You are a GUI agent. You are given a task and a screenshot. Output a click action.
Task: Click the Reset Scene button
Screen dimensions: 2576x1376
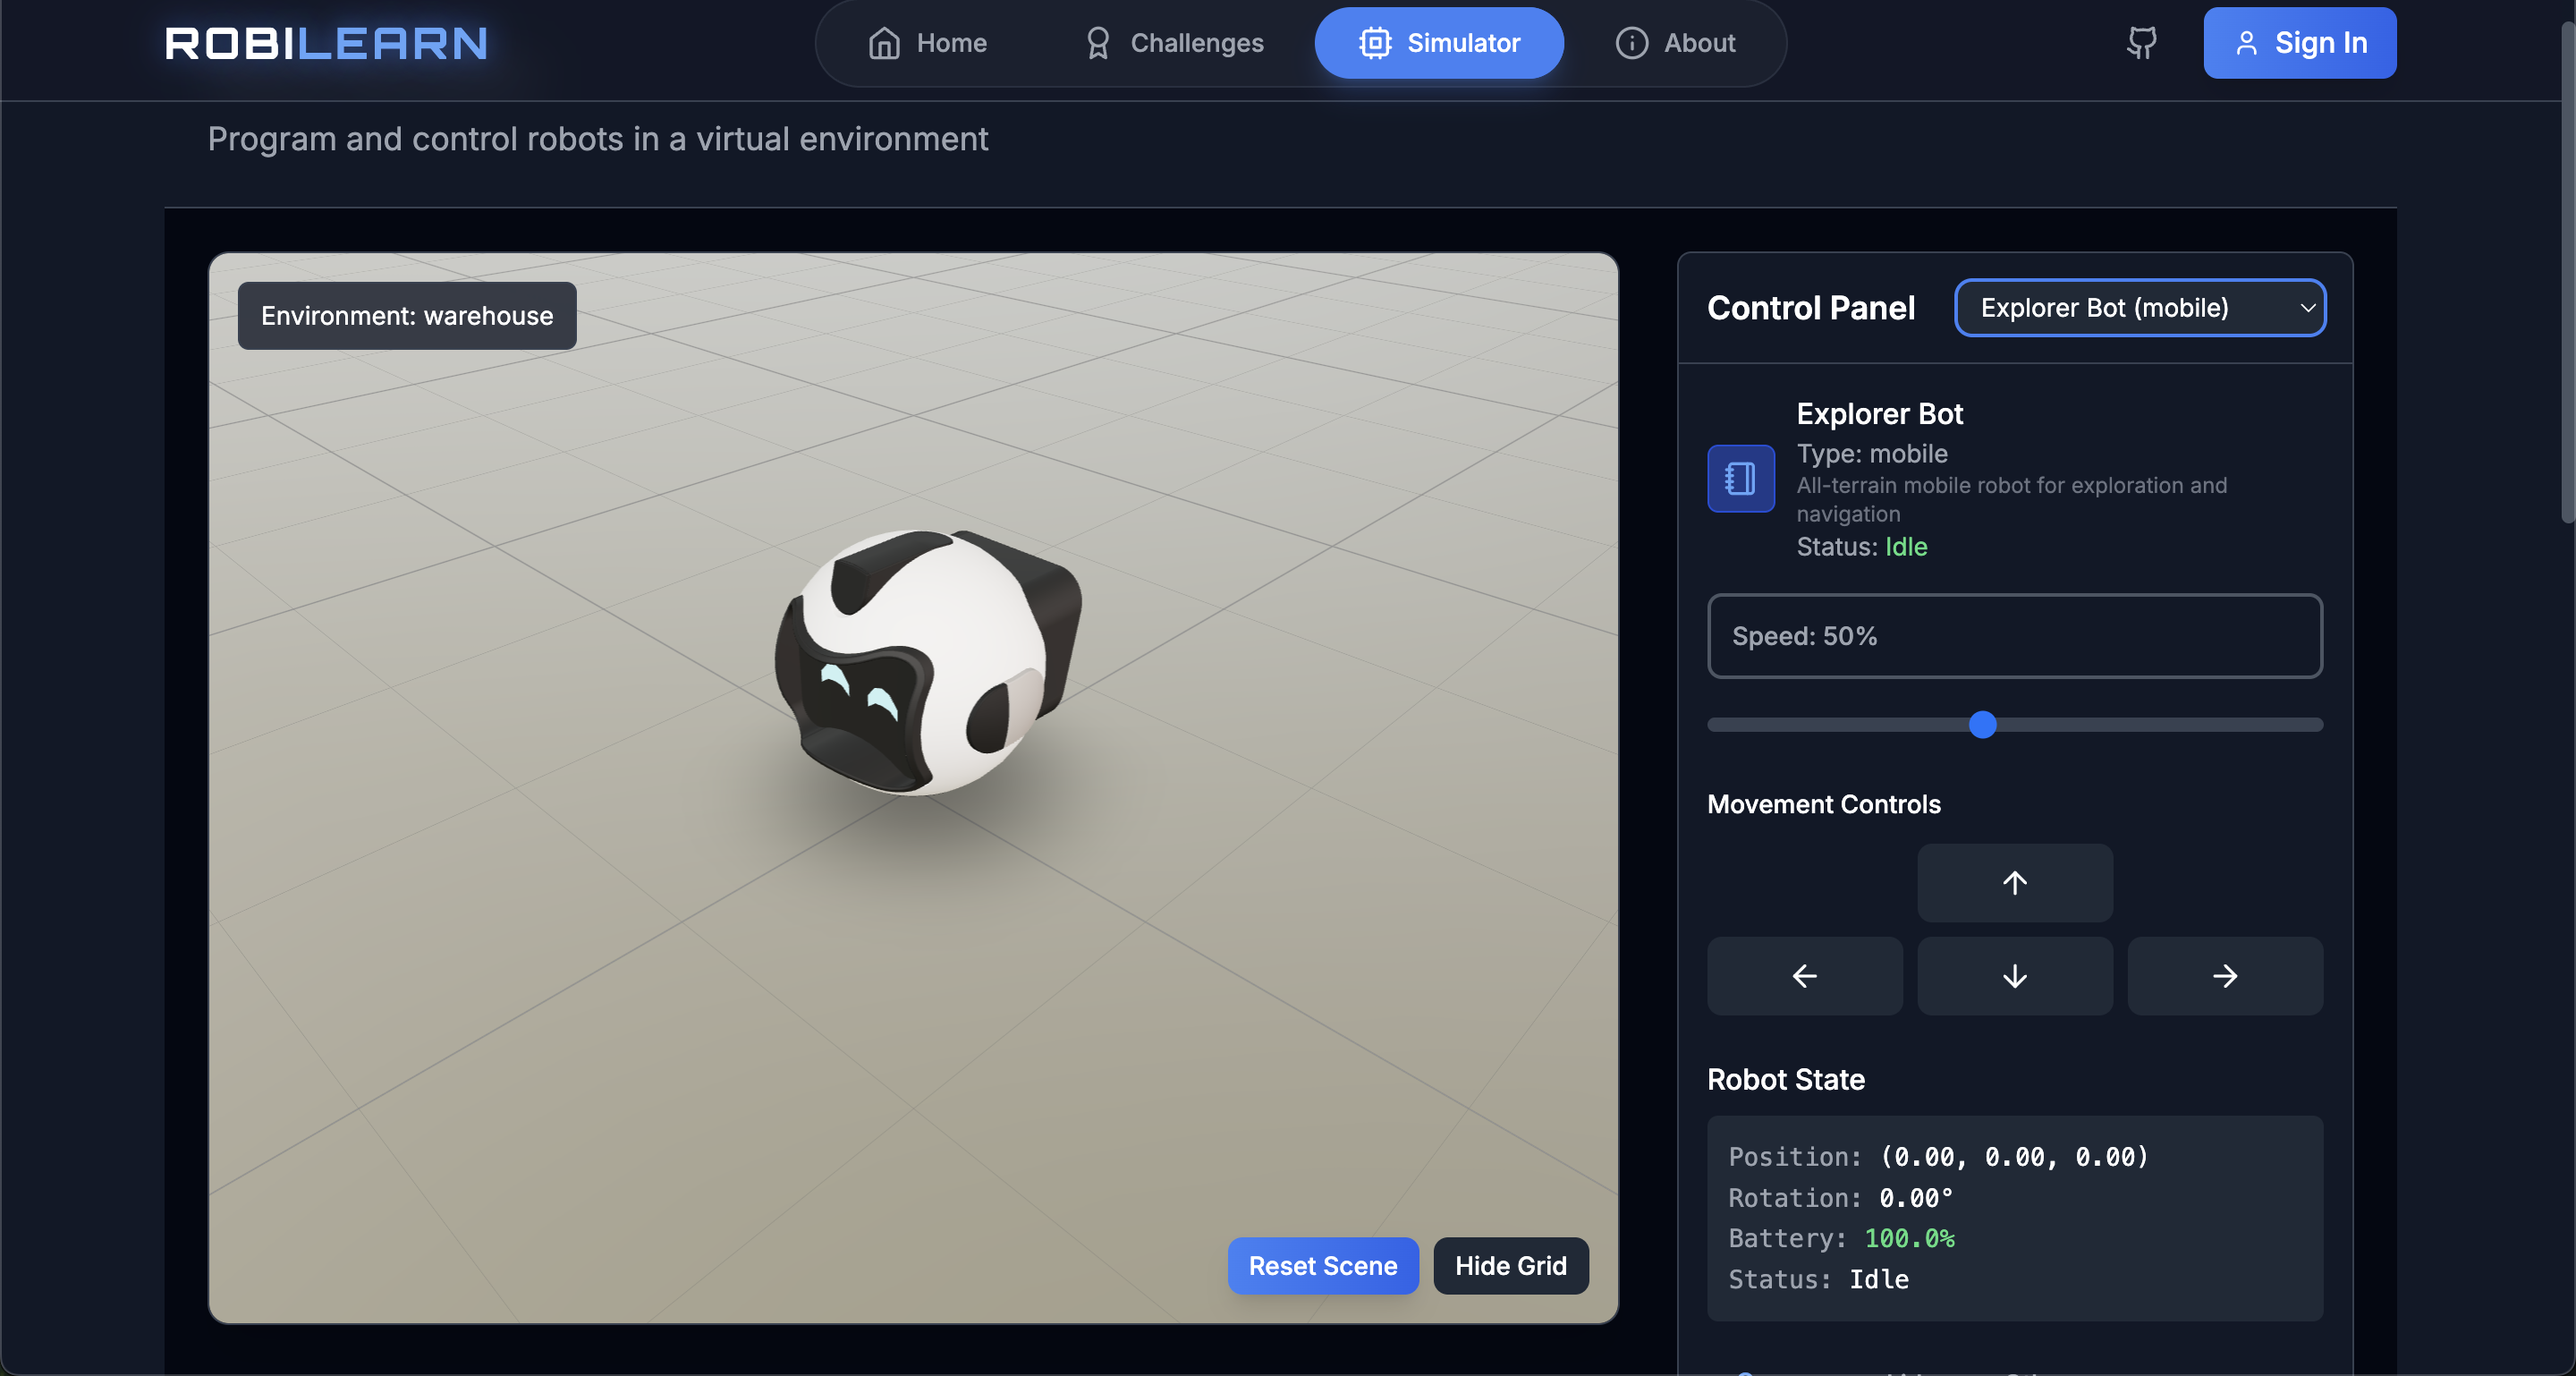coord(1322,1265)
